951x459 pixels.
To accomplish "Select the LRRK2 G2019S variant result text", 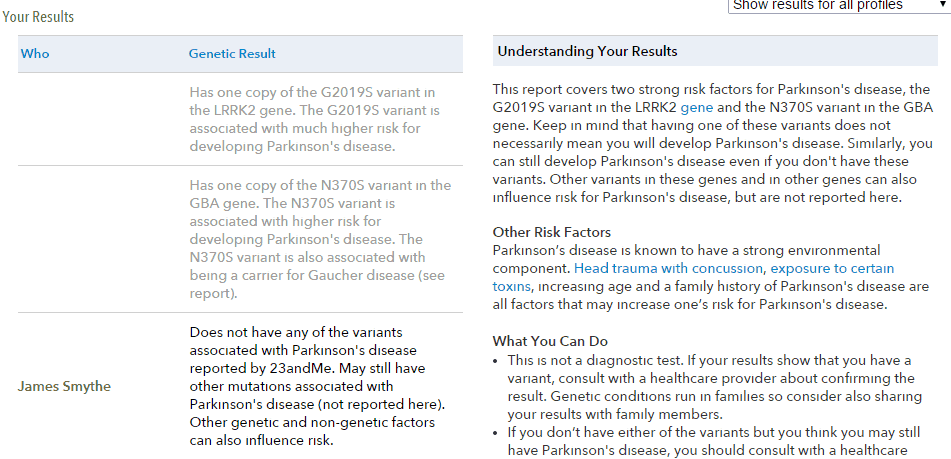I will tap(315, 119).
